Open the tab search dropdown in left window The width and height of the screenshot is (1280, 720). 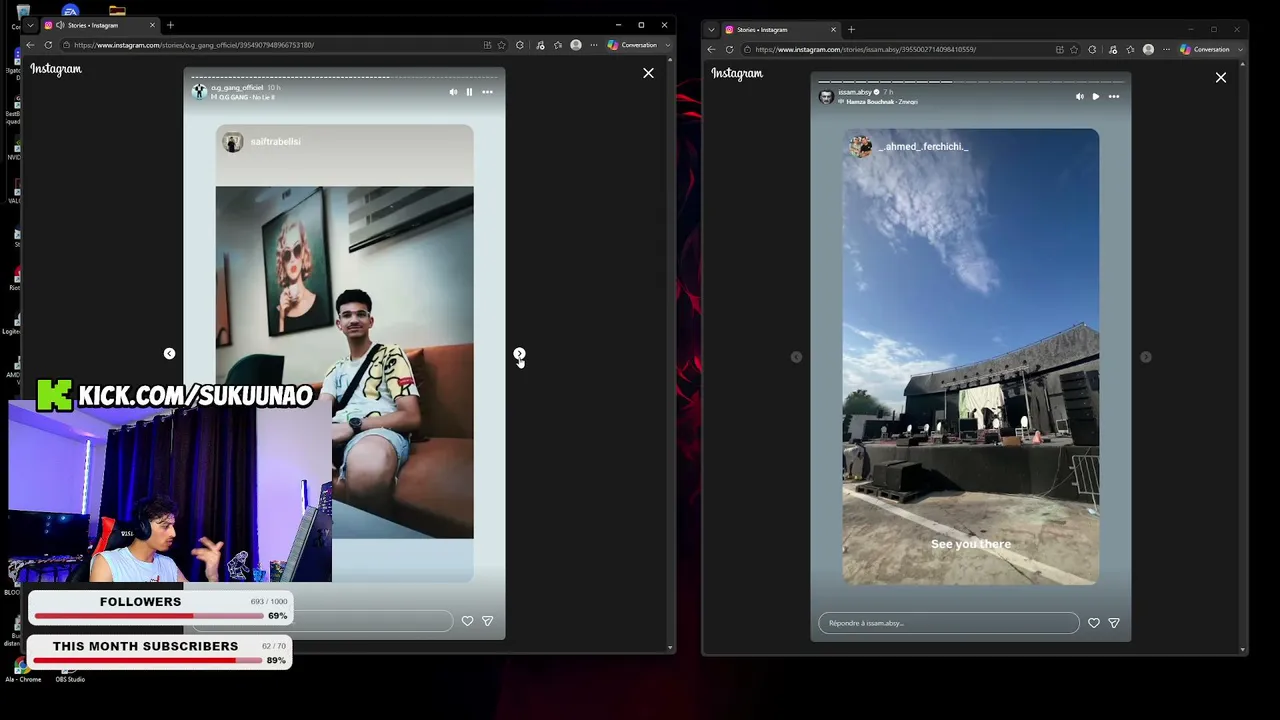pos(30,25)
